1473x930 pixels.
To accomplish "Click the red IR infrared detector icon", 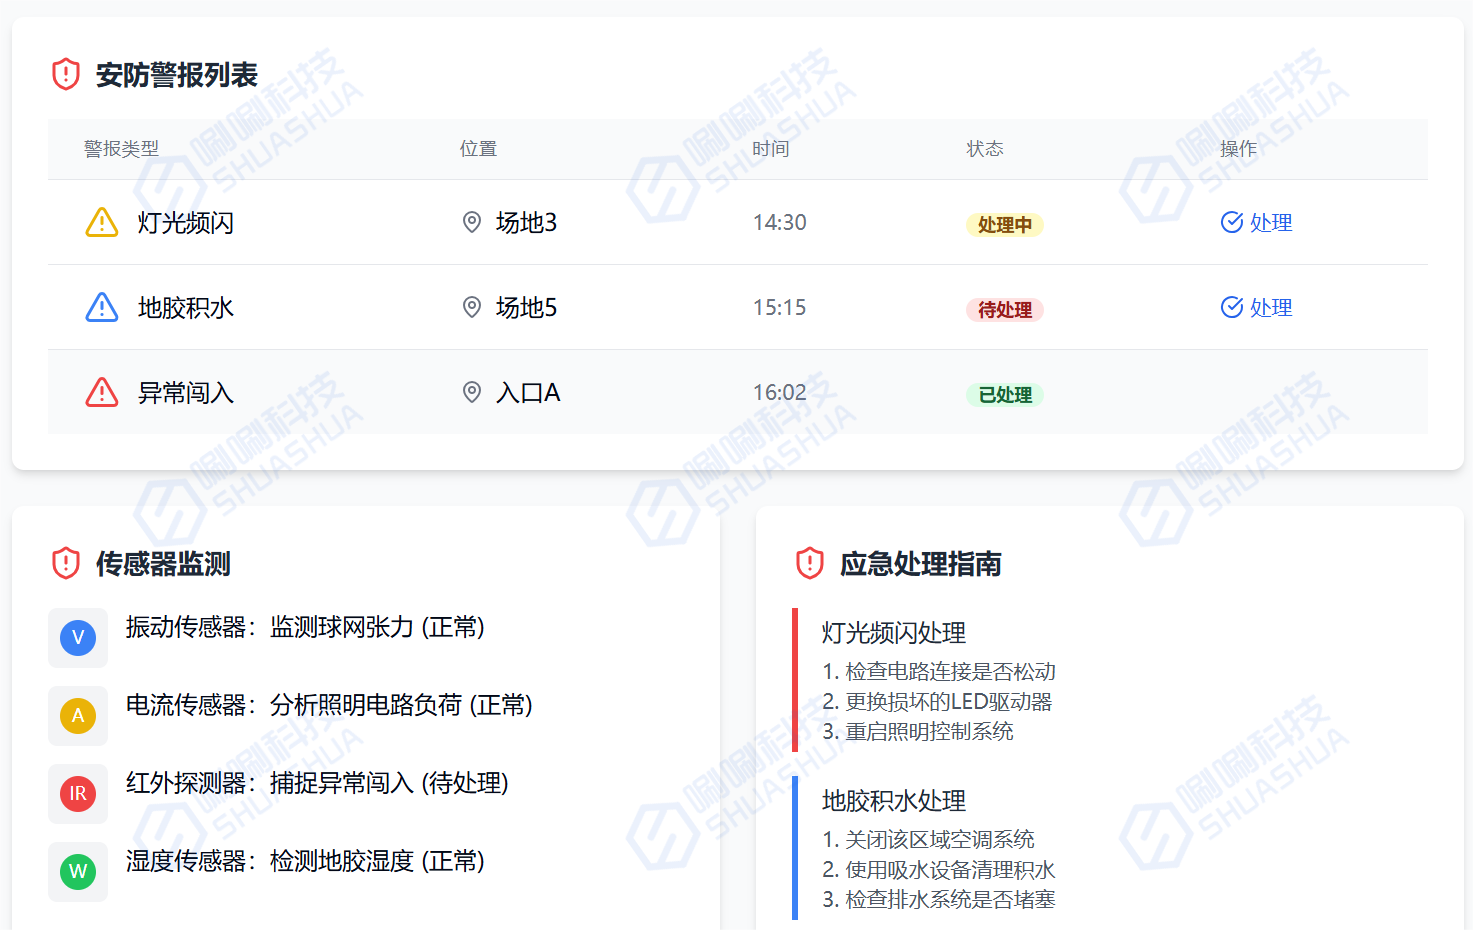I will coord(78,794).
